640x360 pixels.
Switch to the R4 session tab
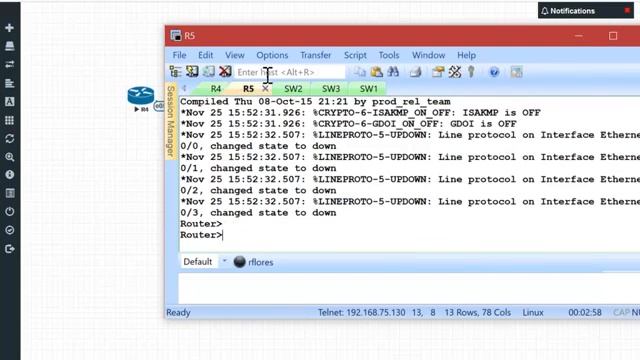coord(216,89)
